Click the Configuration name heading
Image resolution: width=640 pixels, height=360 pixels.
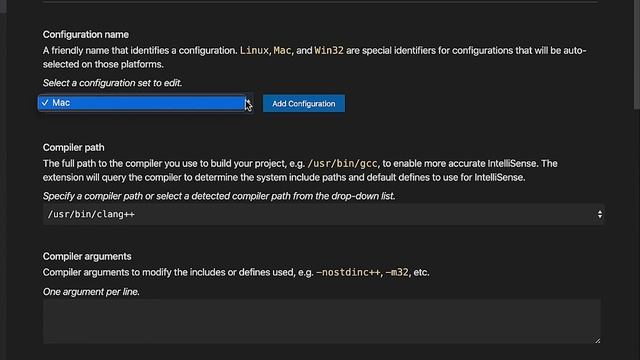(86, 35)
